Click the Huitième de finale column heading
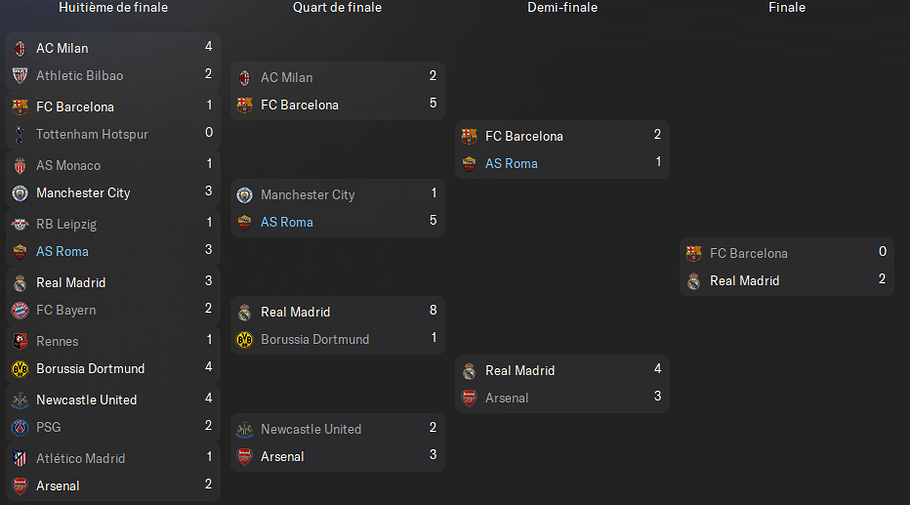910x505 pixels. click(113, 8)
